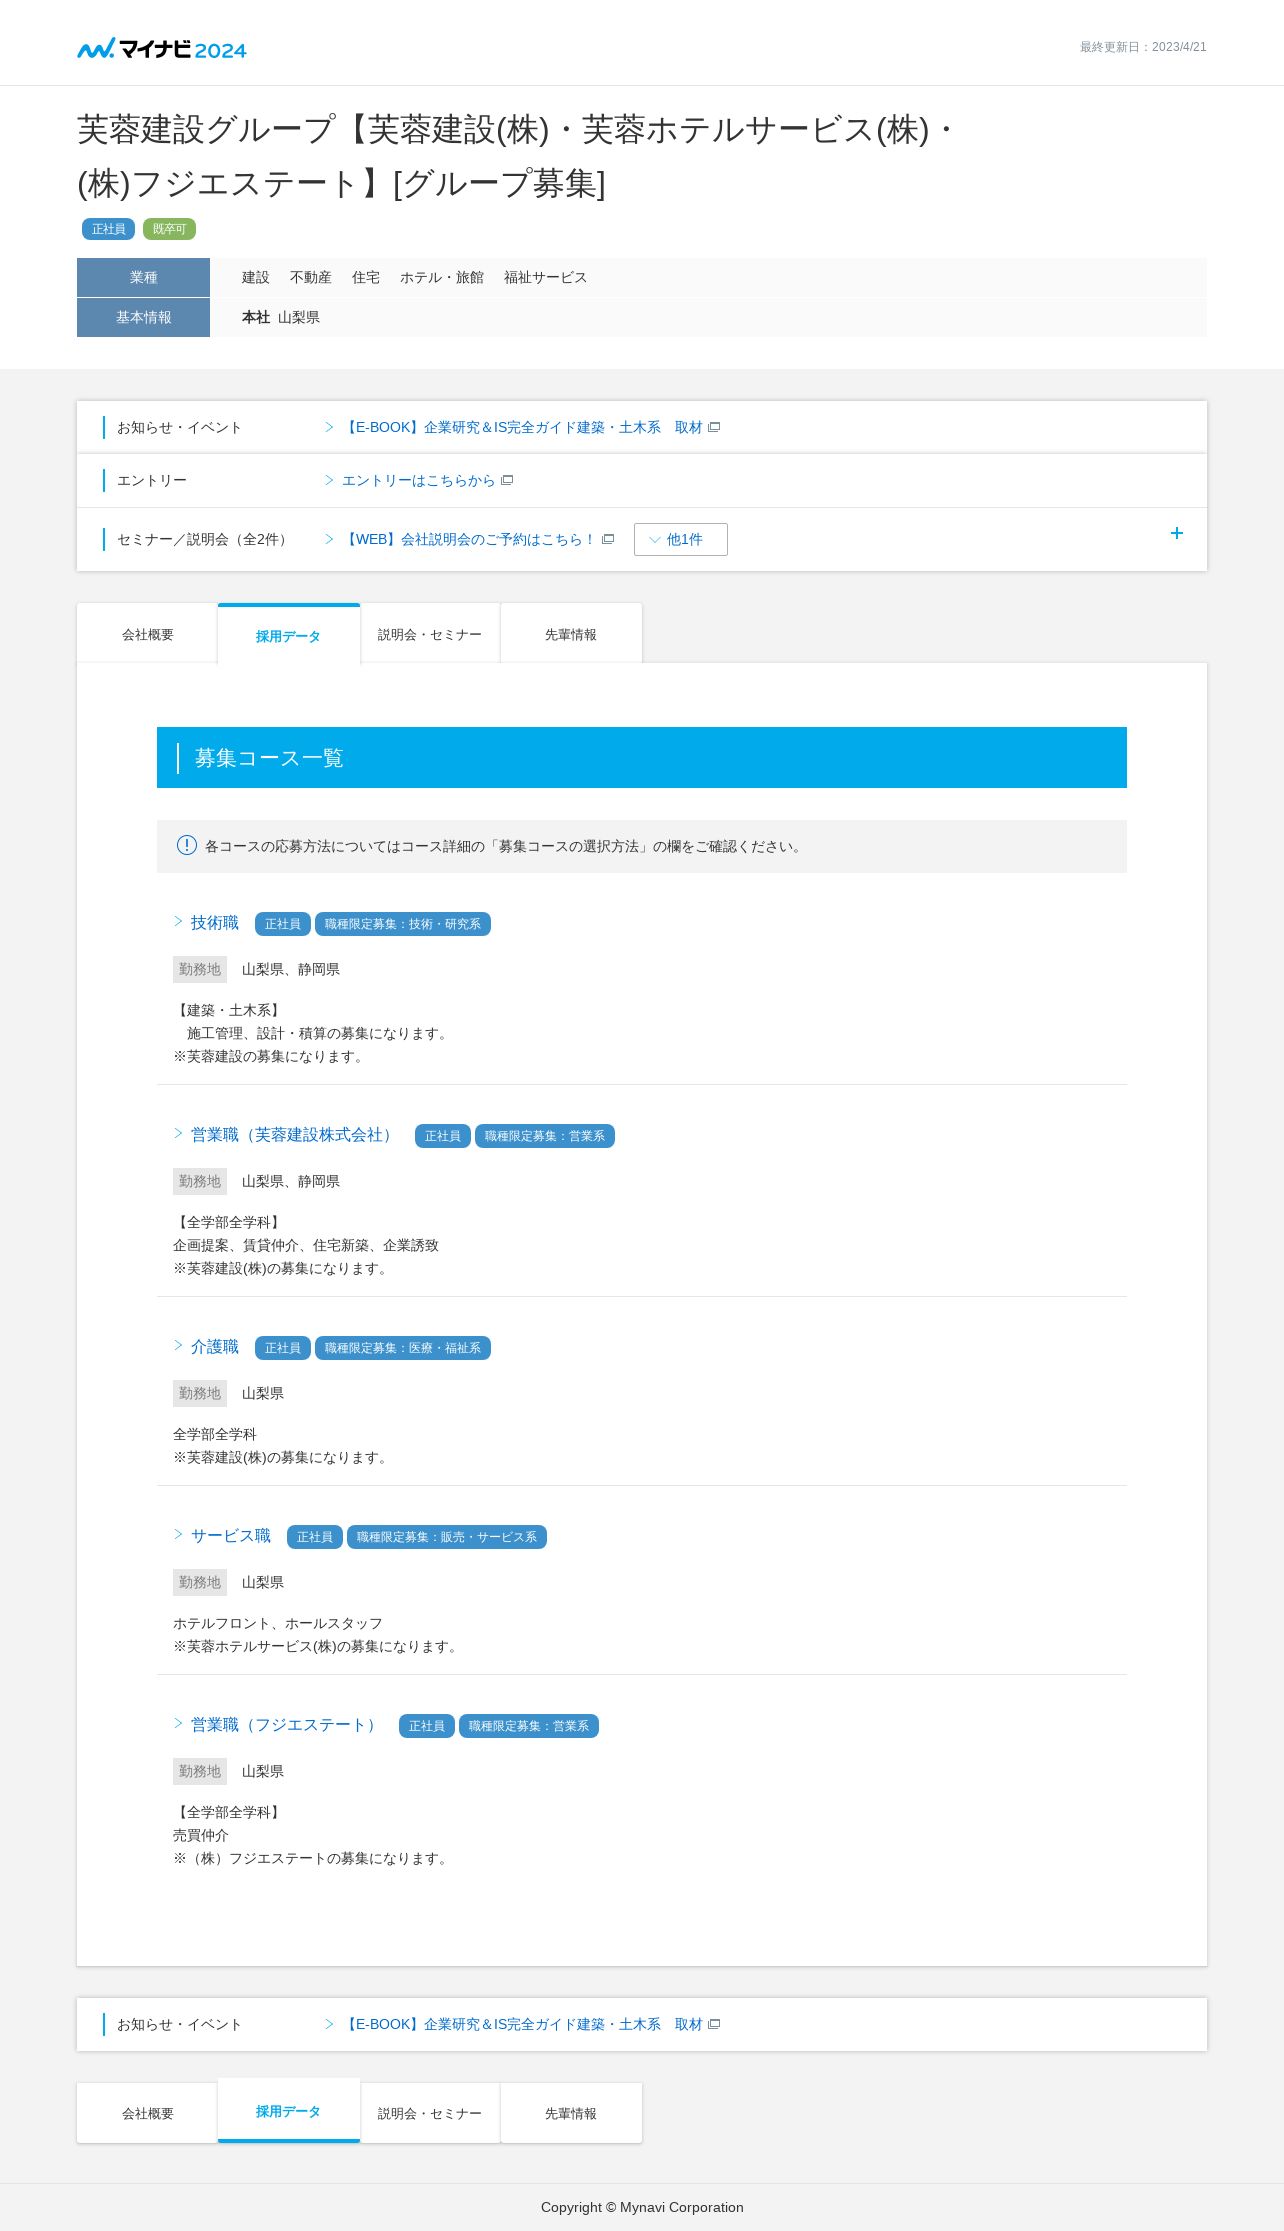Switch to bottom 会社概要 tab
This screenshot has width=1284, height=2231.
click(x=147, y=2113)
